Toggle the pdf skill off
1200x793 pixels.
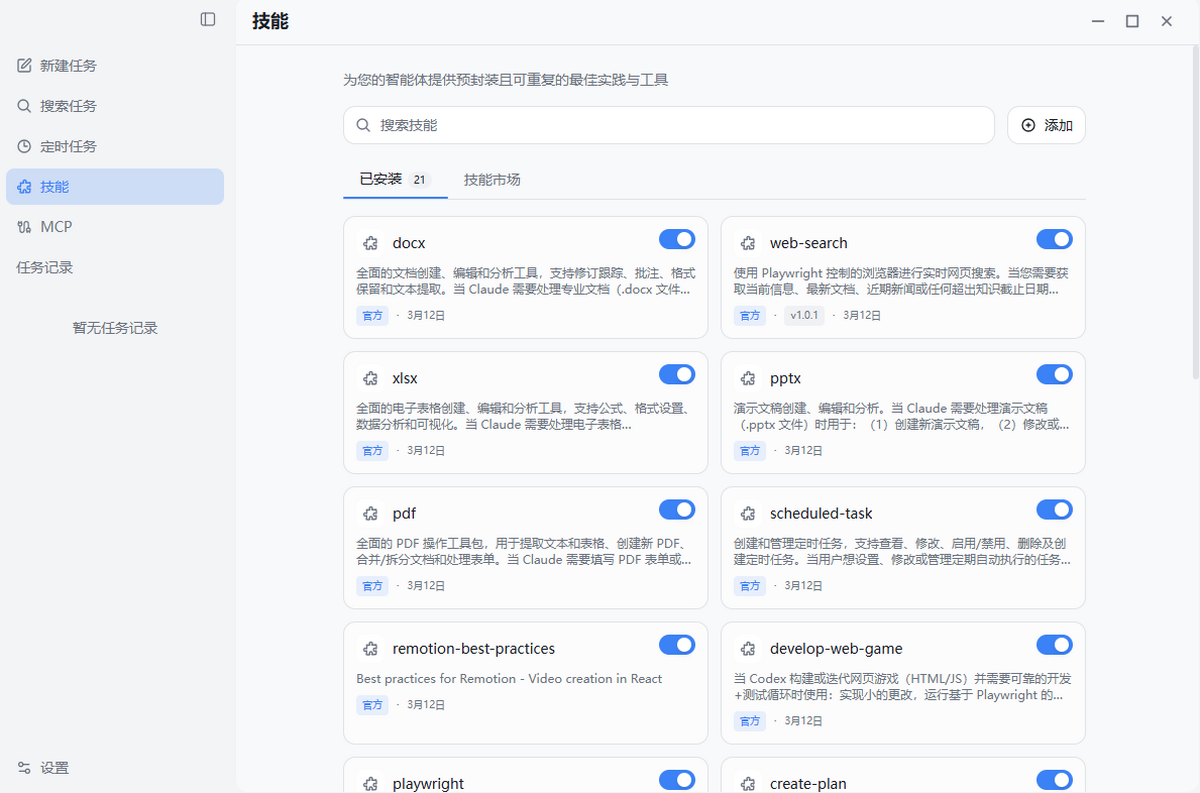[677, 510]
